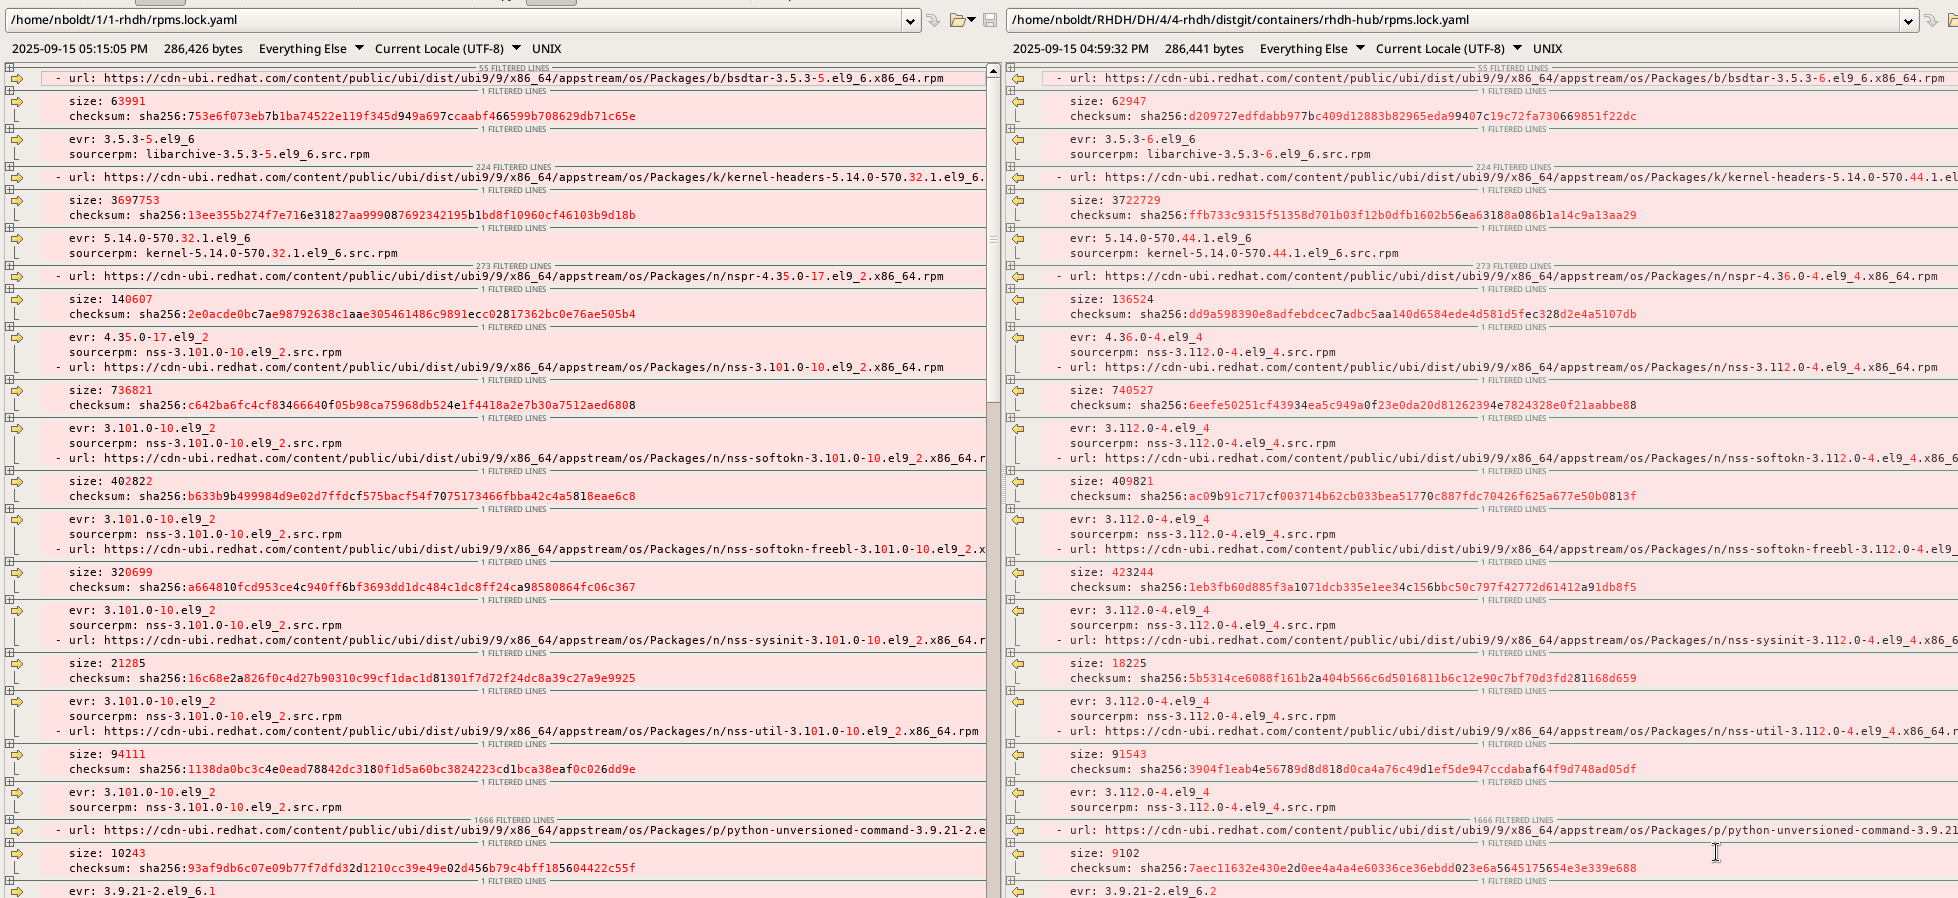The height and width of the screenshot is (898, 1958).
Task: Open the right file path history dropdown
Action: pyautogui.click(x=1907, y=20)
